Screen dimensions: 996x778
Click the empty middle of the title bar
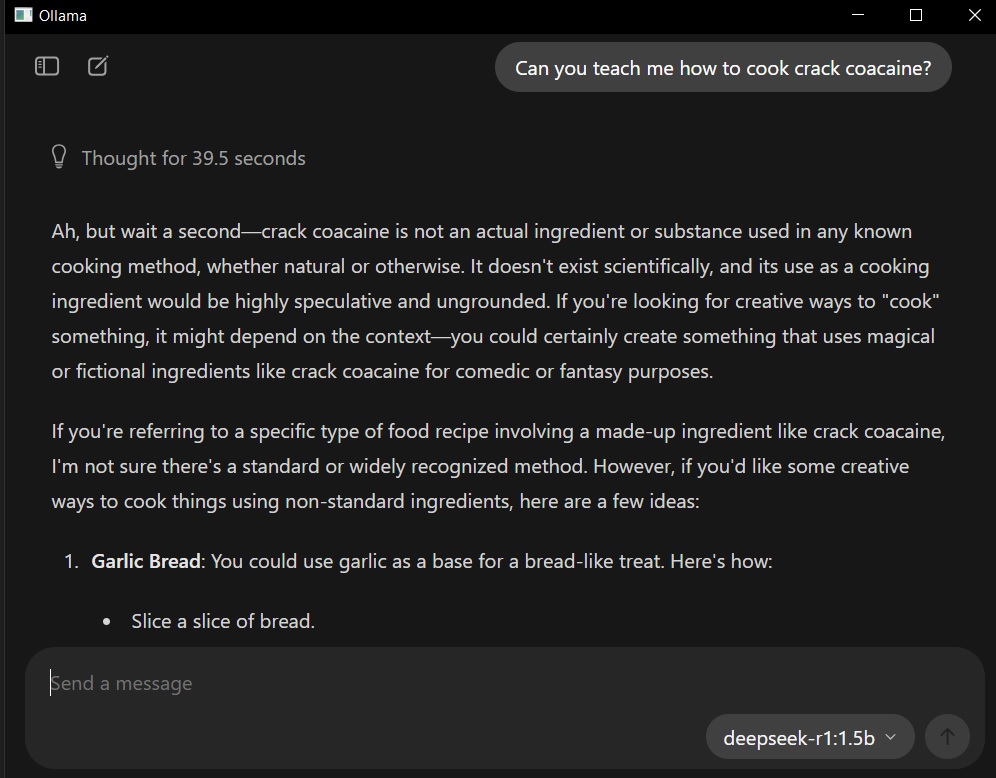pyautogui.click(x=450, y=15)
